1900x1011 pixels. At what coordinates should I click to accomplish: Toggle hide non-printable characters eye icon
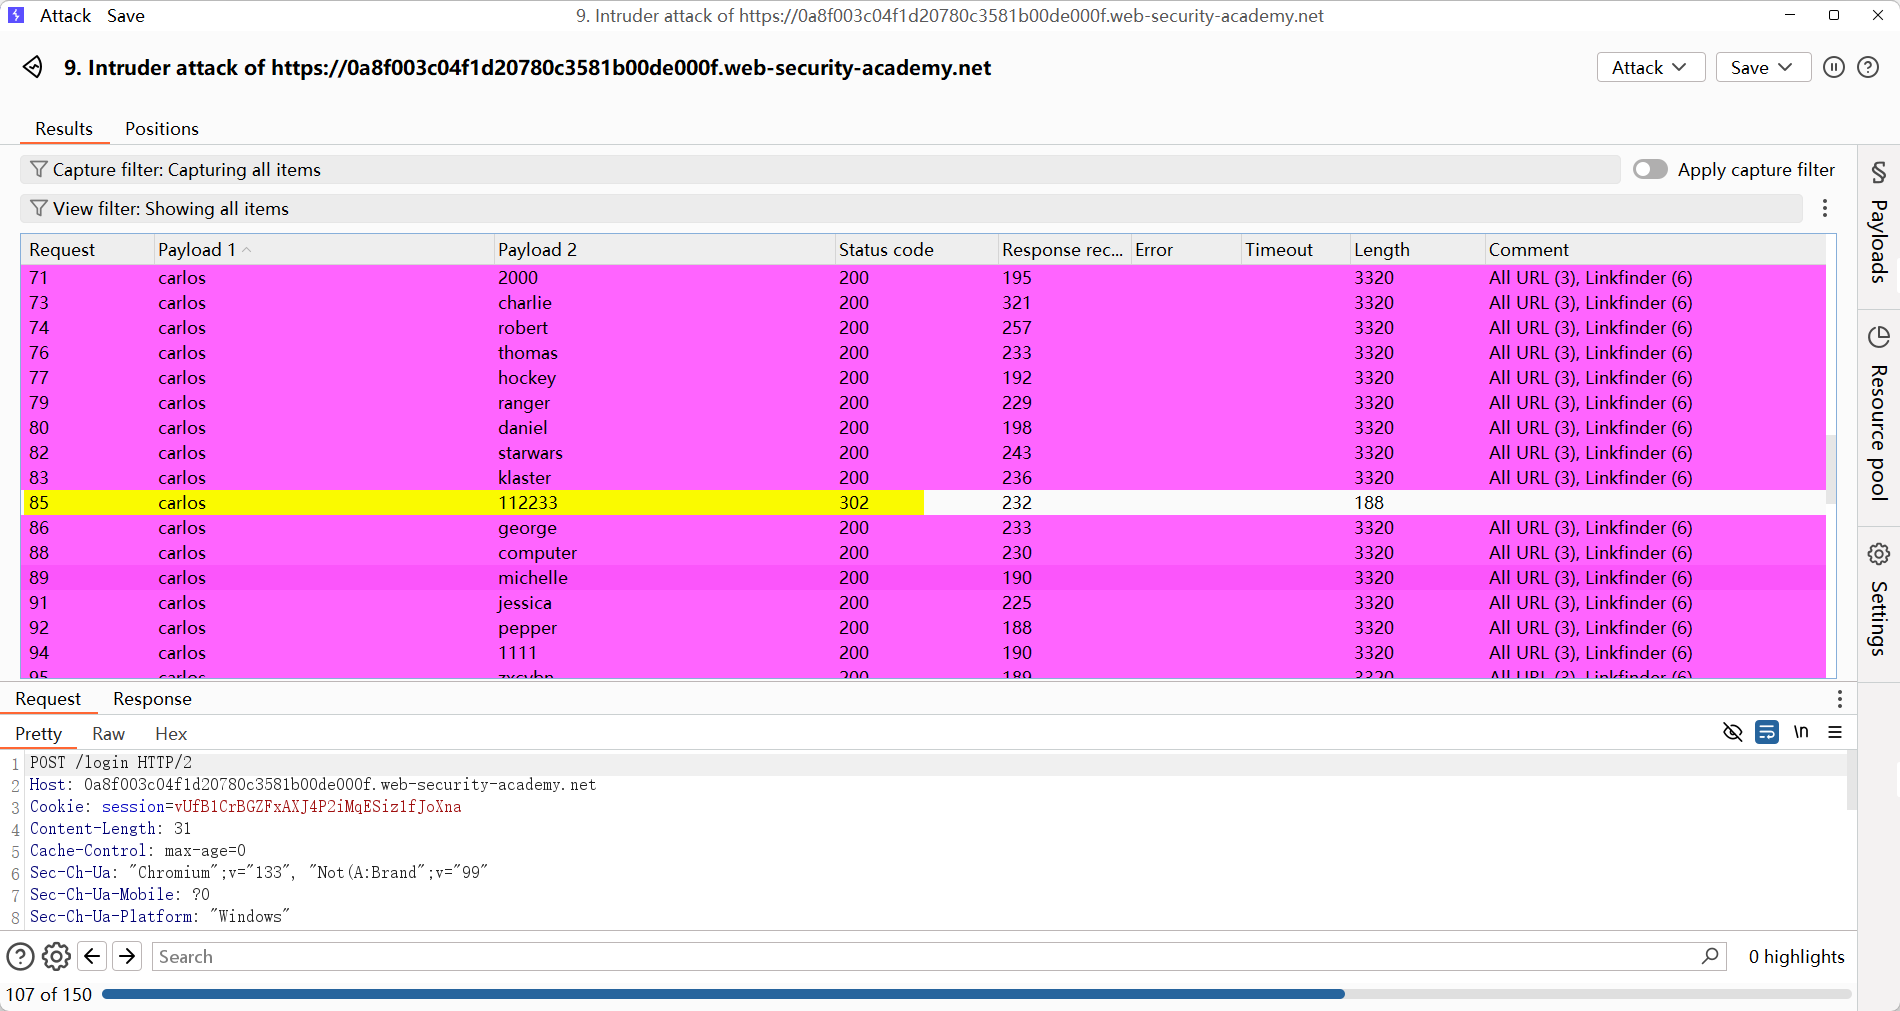[x=1733, y=732]
